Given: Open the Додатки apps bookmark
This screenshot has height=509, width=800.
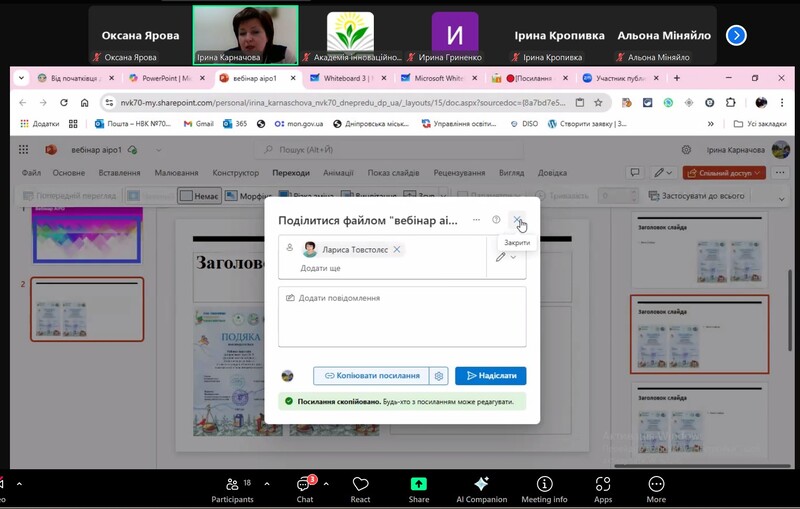Looking at the screenshot, I should (x=40, y=123).
